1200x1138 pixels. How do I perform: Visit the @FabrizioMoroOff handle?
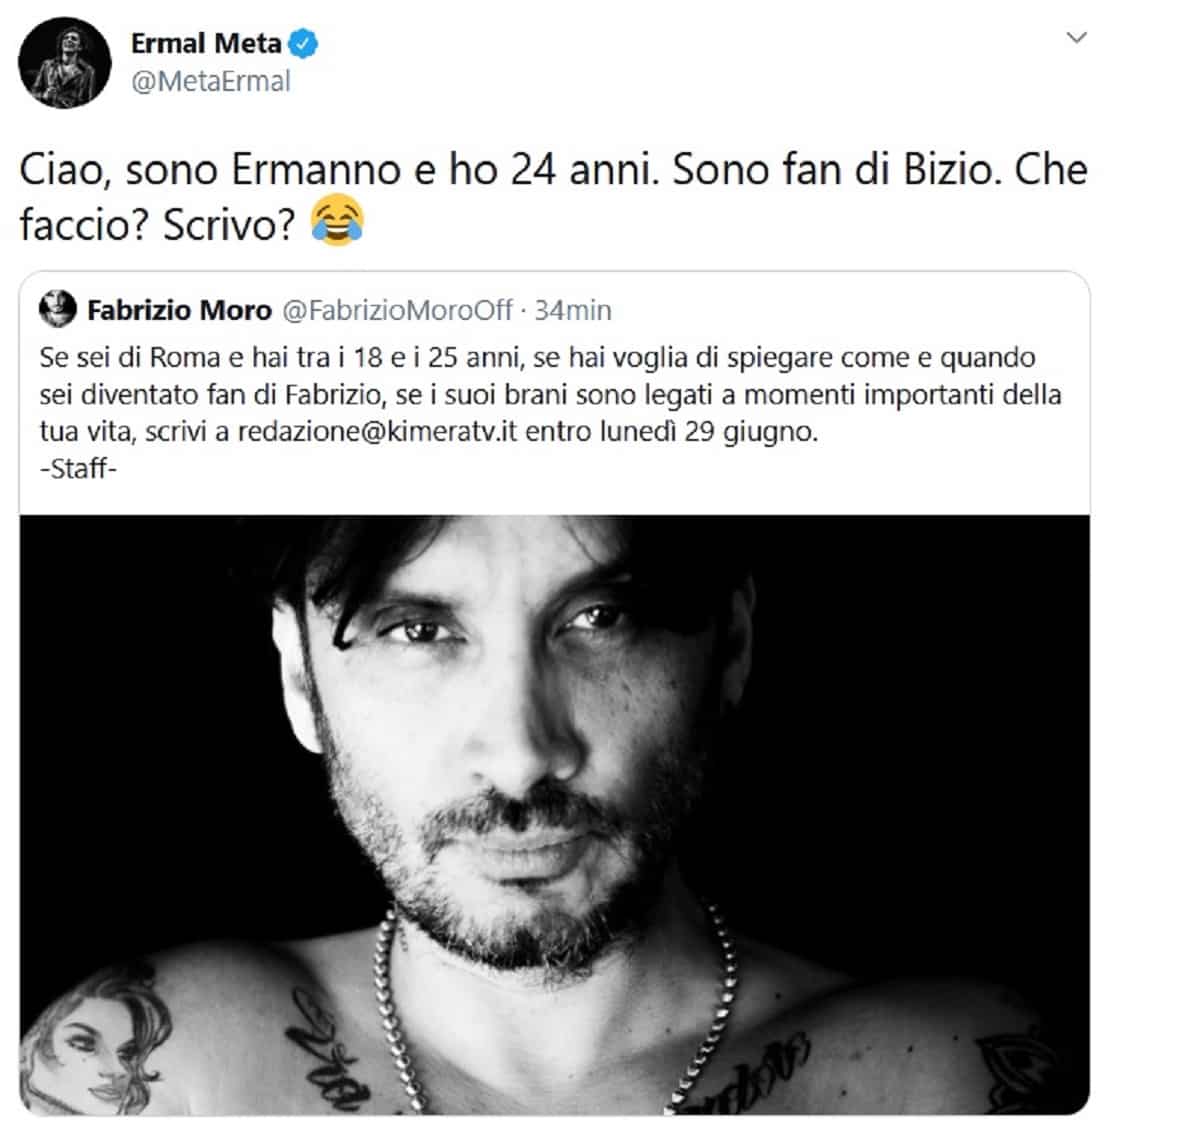click(x=396, y=310)
